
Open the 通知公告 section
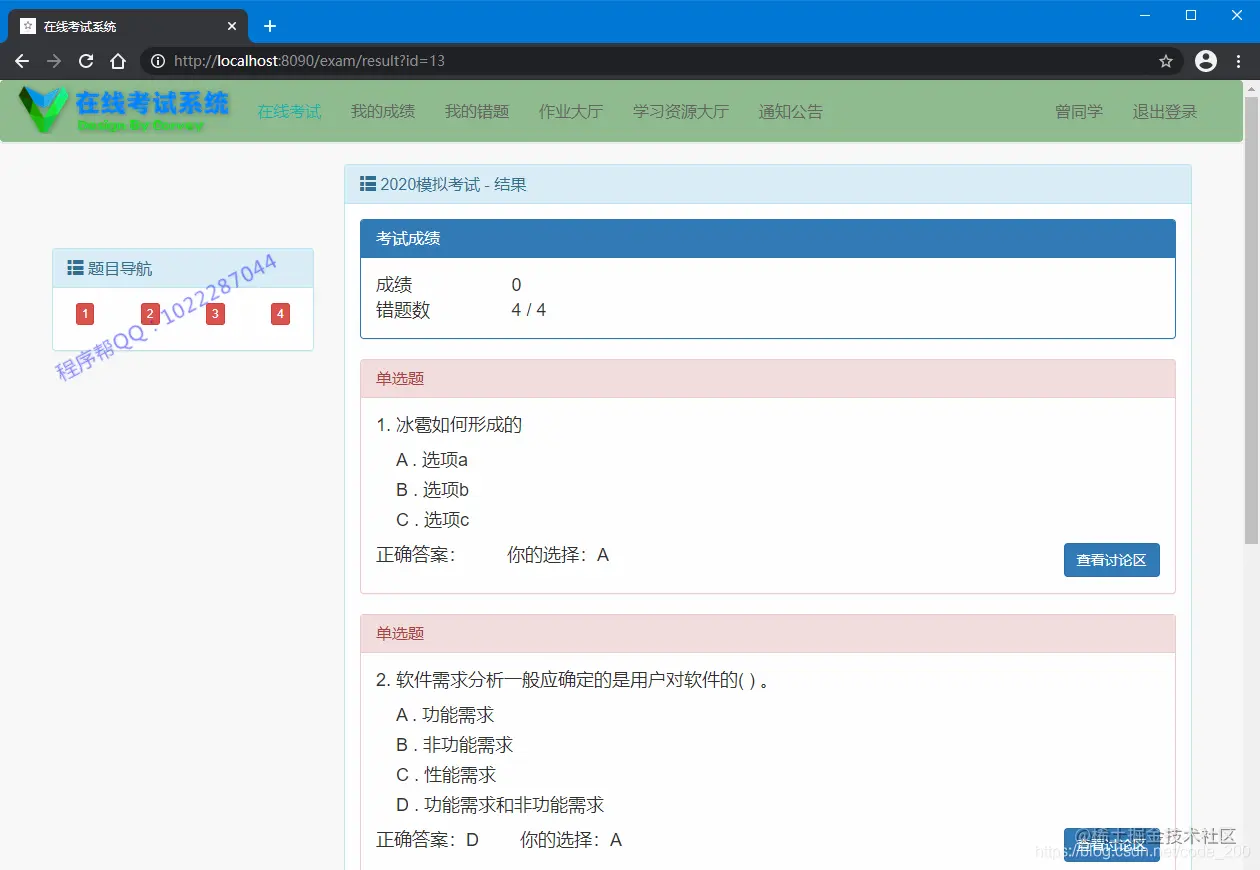790,112
